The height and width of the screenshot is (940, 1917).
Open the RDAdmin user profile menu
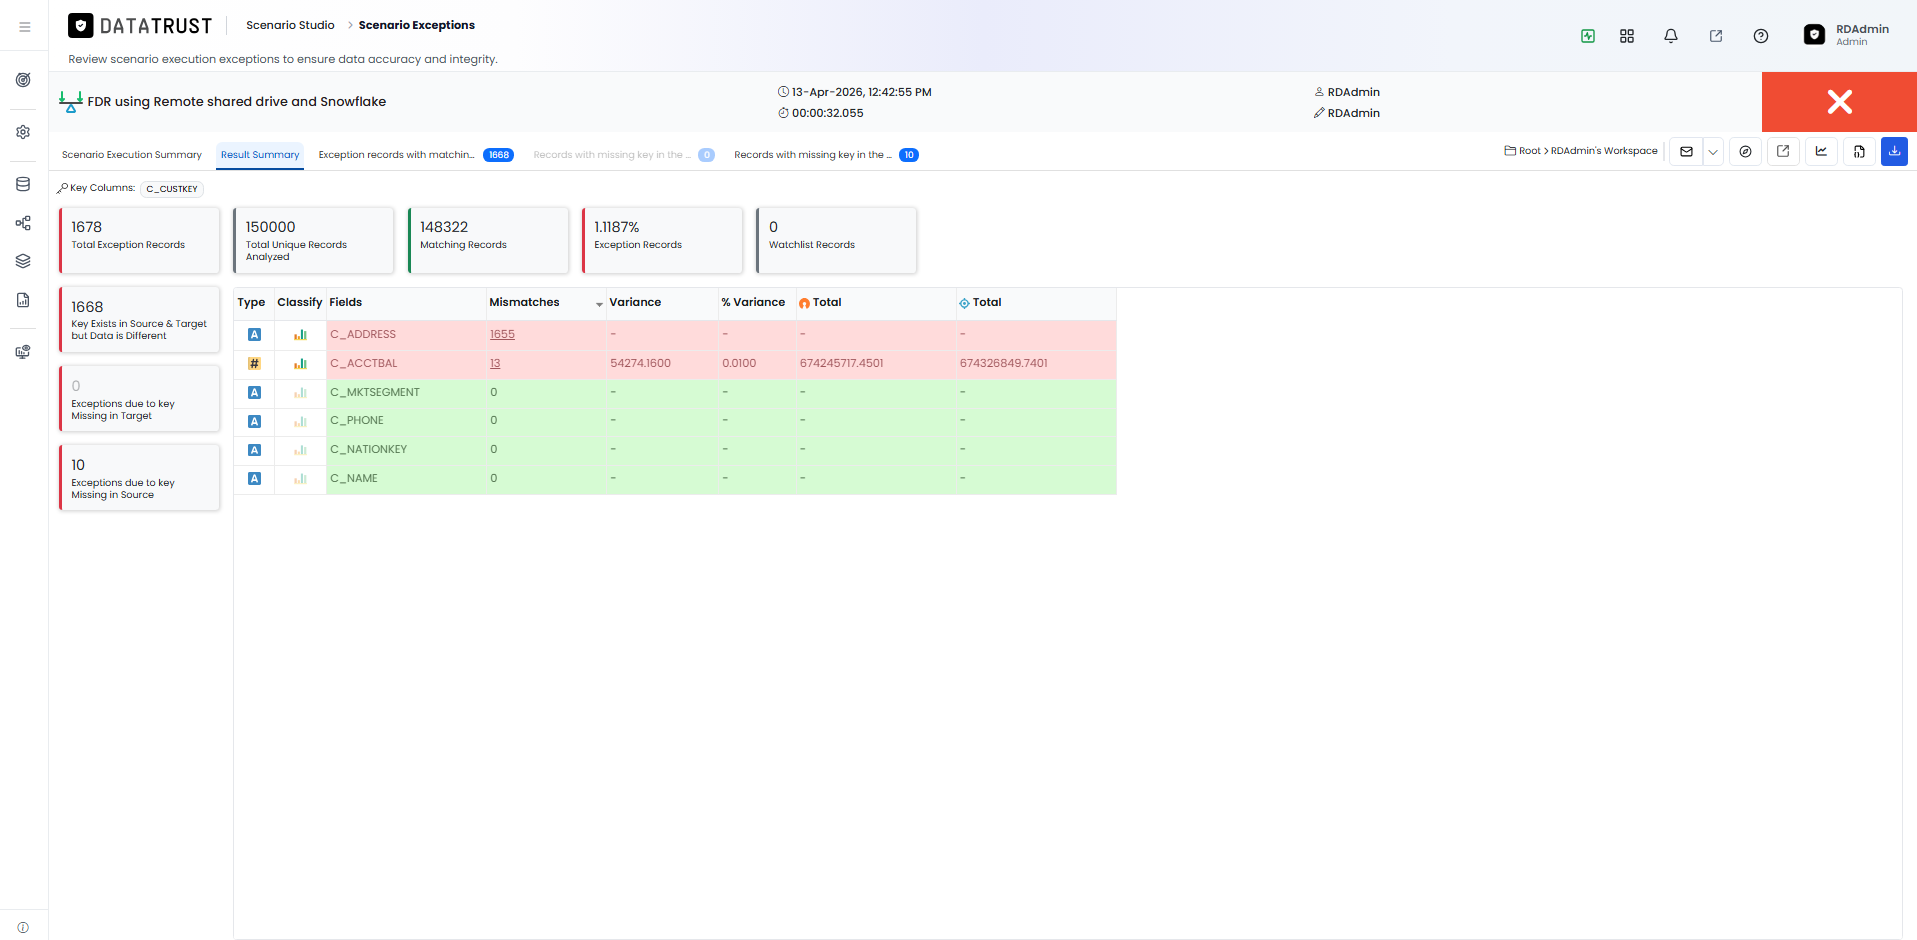coord(1847,35)
